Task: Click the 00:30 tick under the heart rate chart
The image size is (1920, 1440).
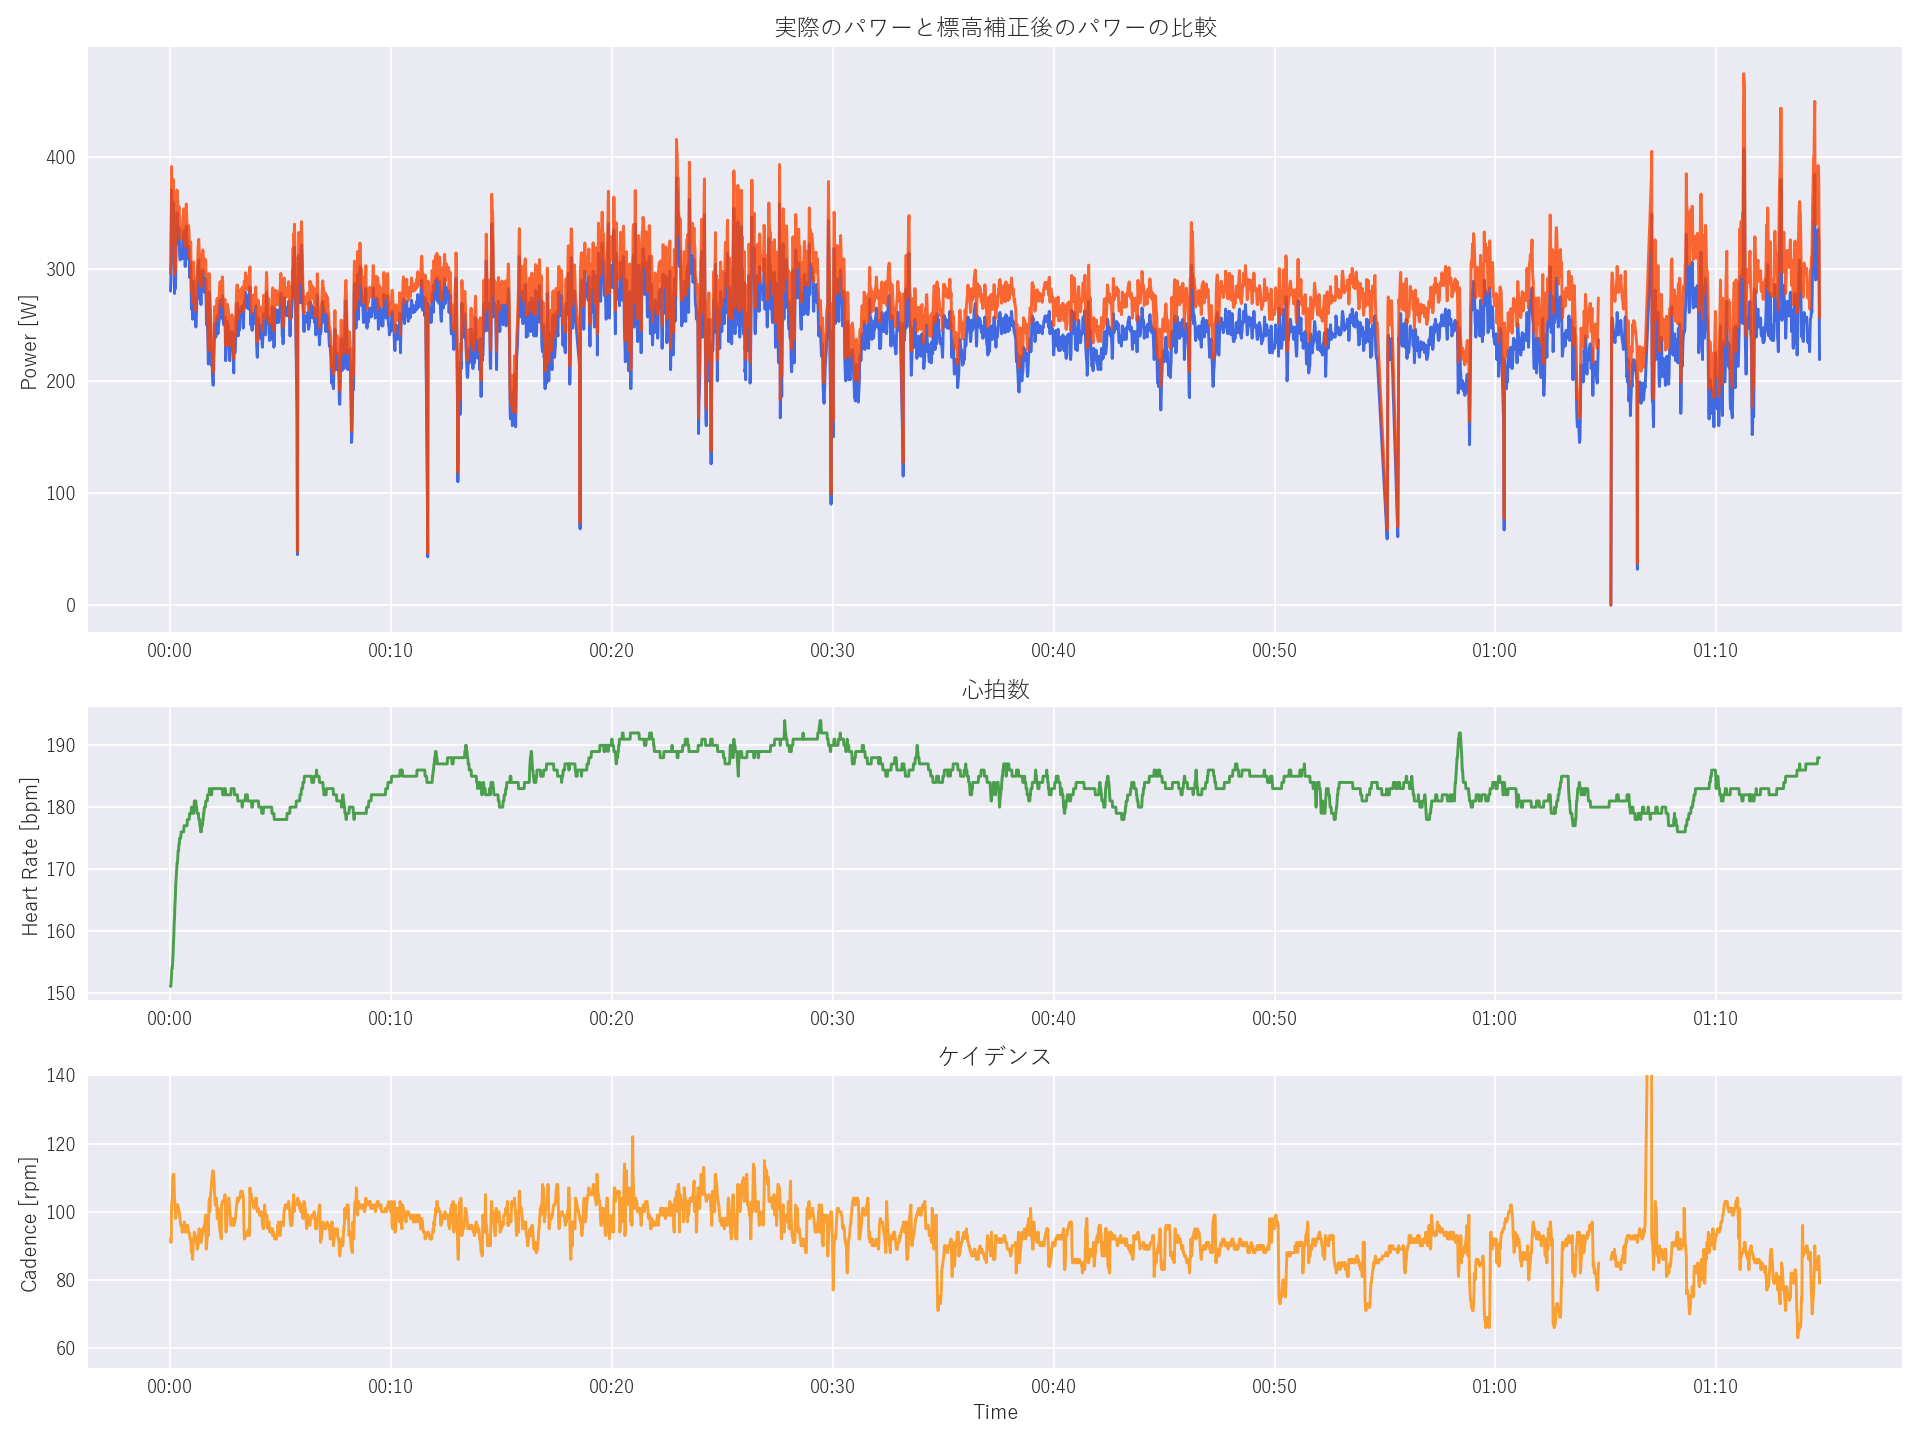Action: click(x=832, y=1019)
